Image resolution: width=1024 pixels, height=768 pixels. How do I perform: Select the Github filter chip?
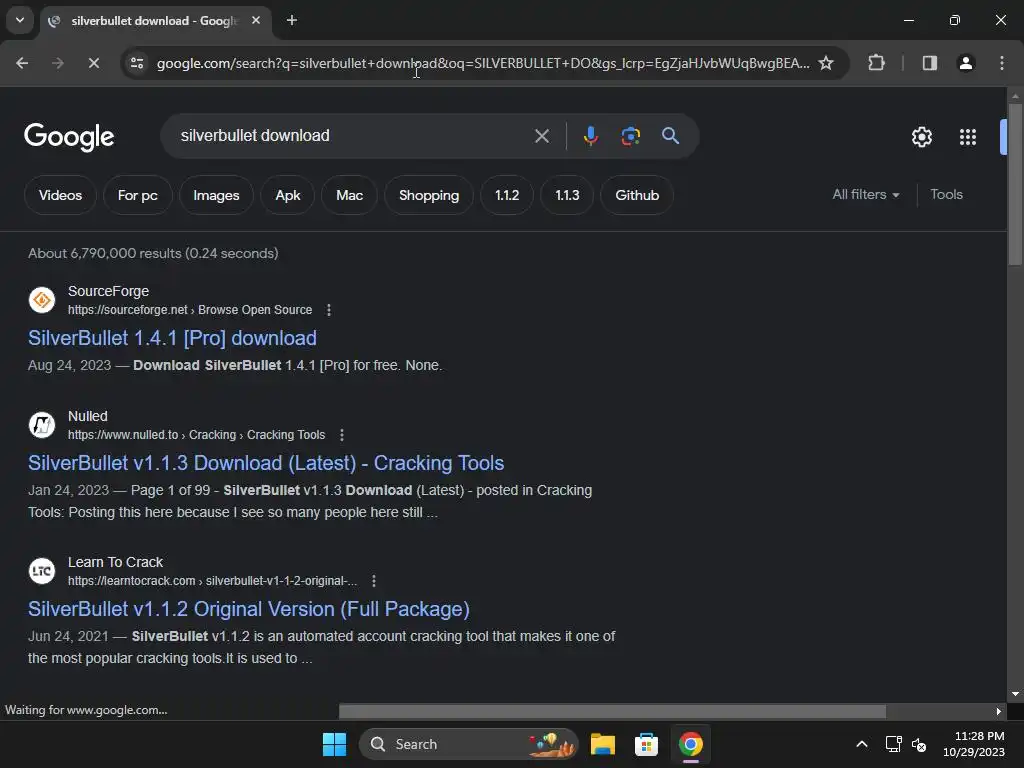(637, 195)
